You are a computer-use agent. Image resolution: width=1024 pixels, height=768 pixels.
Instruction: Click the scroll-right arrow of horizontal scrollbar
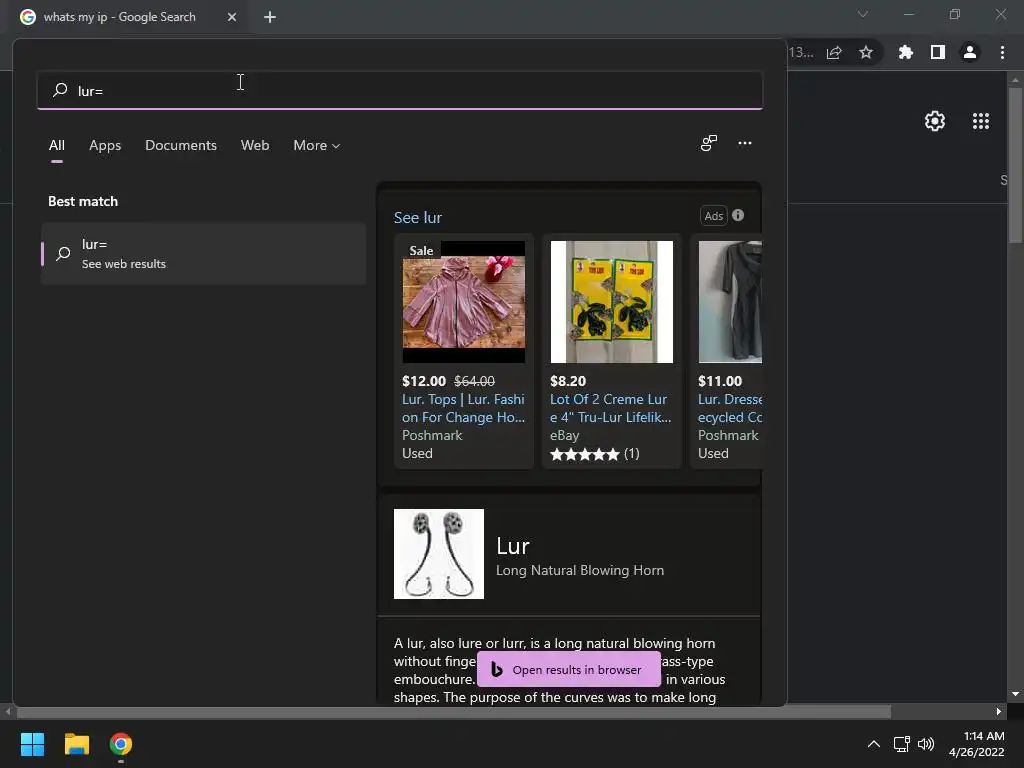(x=999, y=712)
